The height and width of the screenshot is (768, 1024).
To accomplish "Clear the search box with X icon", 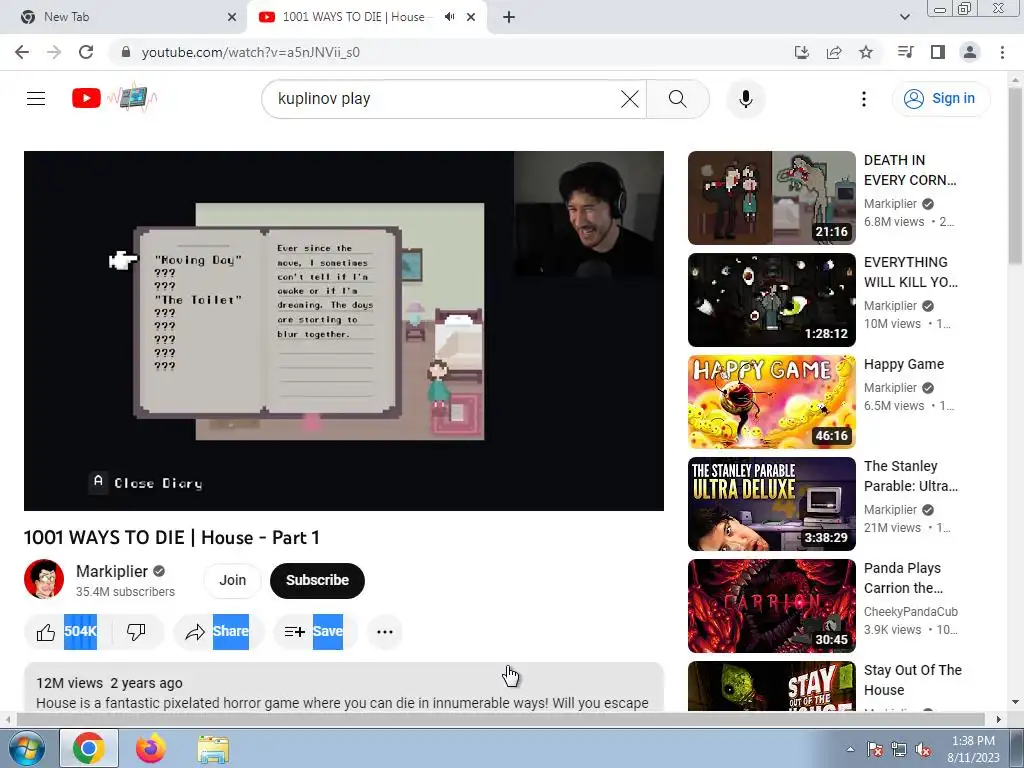I will (x=630, y=99).
